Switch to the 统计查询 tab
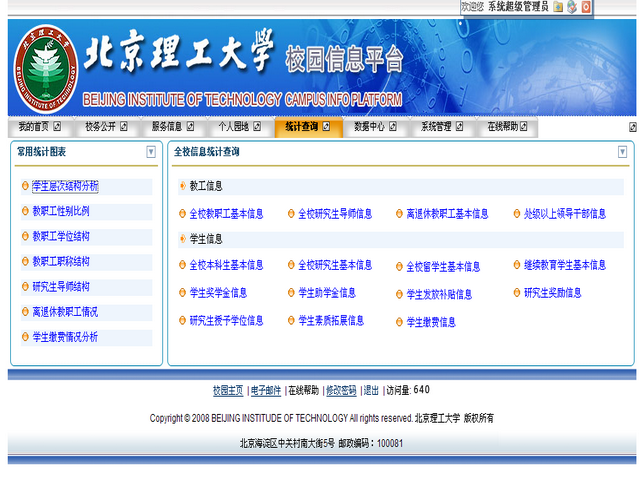Image resolution: width=640 pixels, height=480 pixels. 301,127
